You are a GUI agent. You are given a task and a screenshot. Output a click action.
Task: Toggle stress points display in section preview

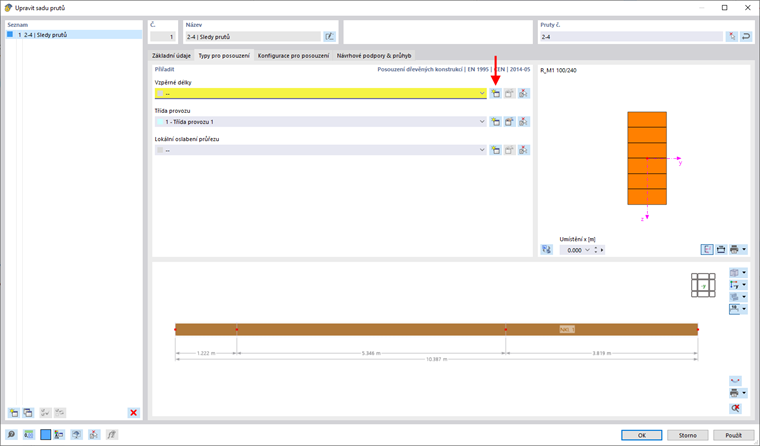(707, 249)
